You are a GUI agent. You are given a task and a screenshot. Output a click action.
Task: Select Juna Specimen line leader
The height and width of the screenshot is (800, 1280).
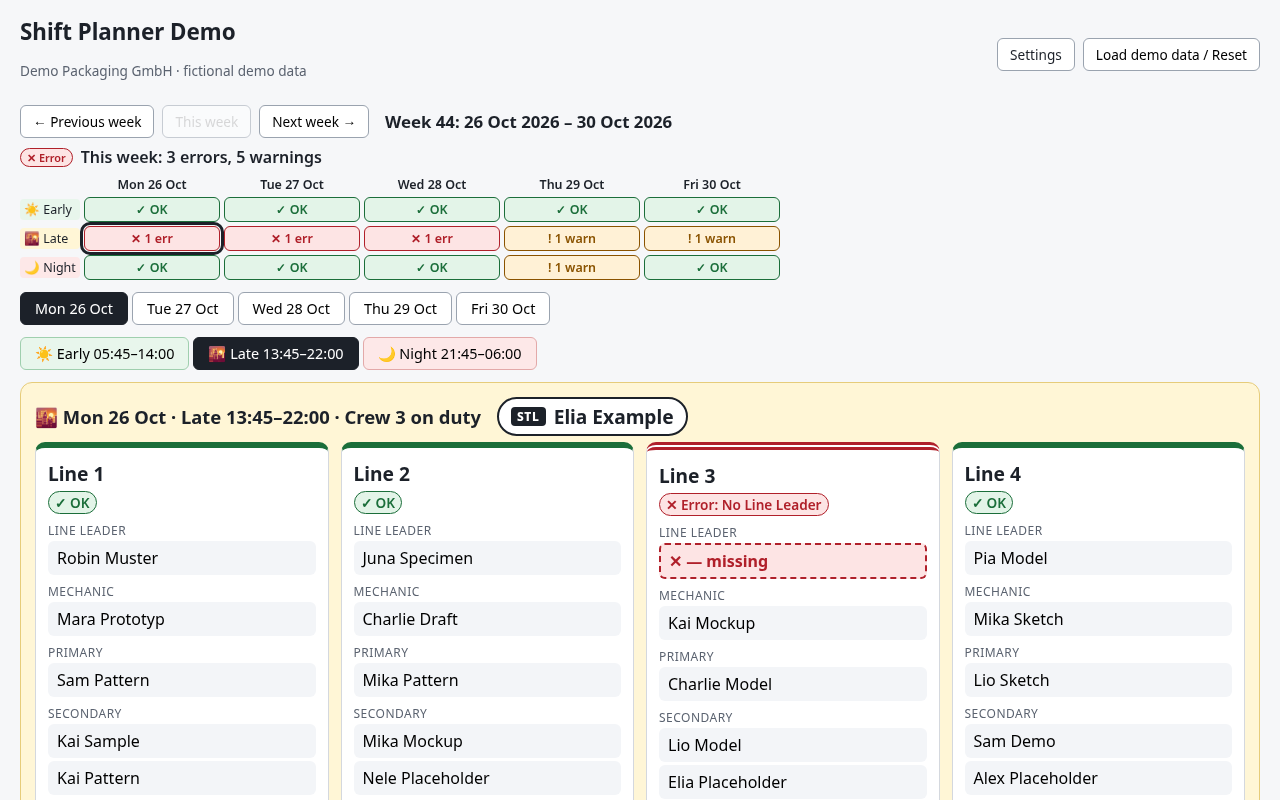tap(487, 558)
